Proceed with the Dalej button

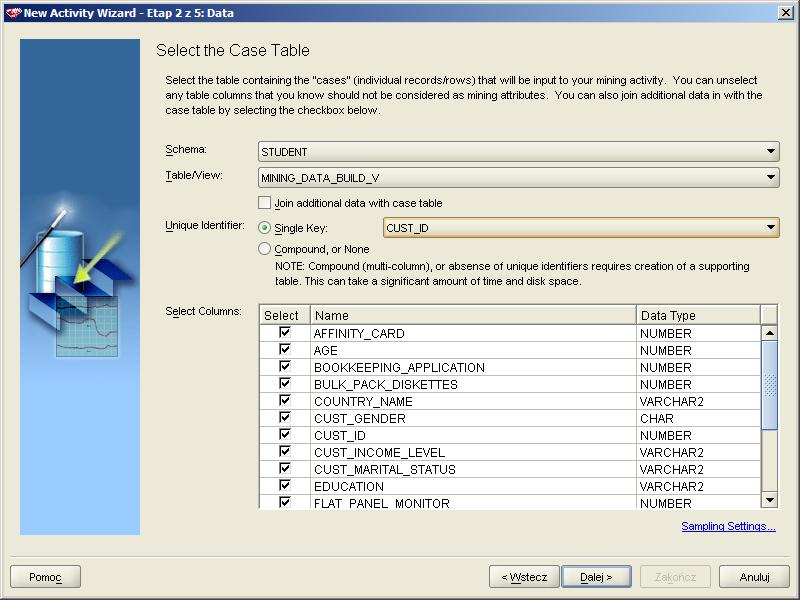click(x=596, y=577)
